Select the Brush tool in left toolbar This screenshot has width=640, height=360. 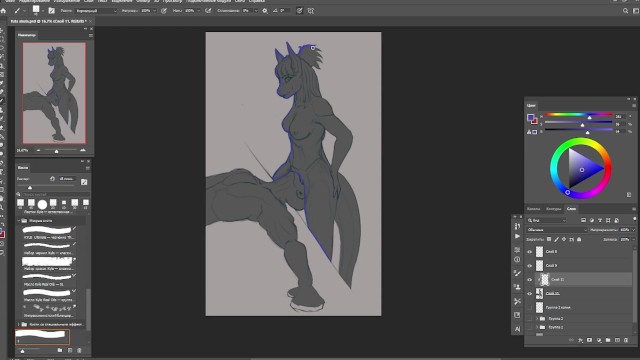tap(2, 101)
